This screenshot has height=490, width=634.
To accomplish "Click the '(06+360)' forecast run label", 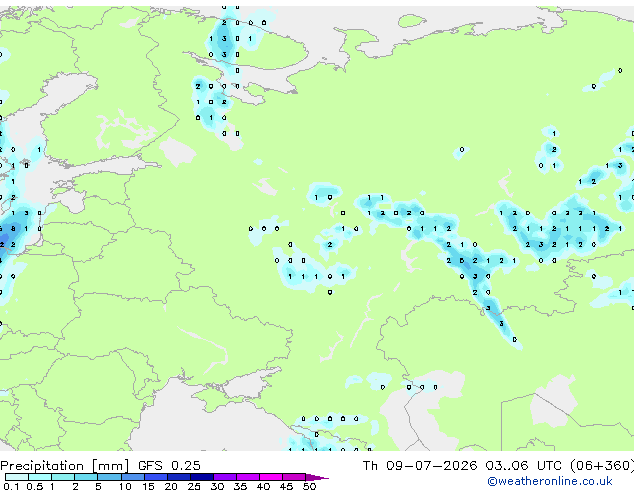I will (602, 466).
